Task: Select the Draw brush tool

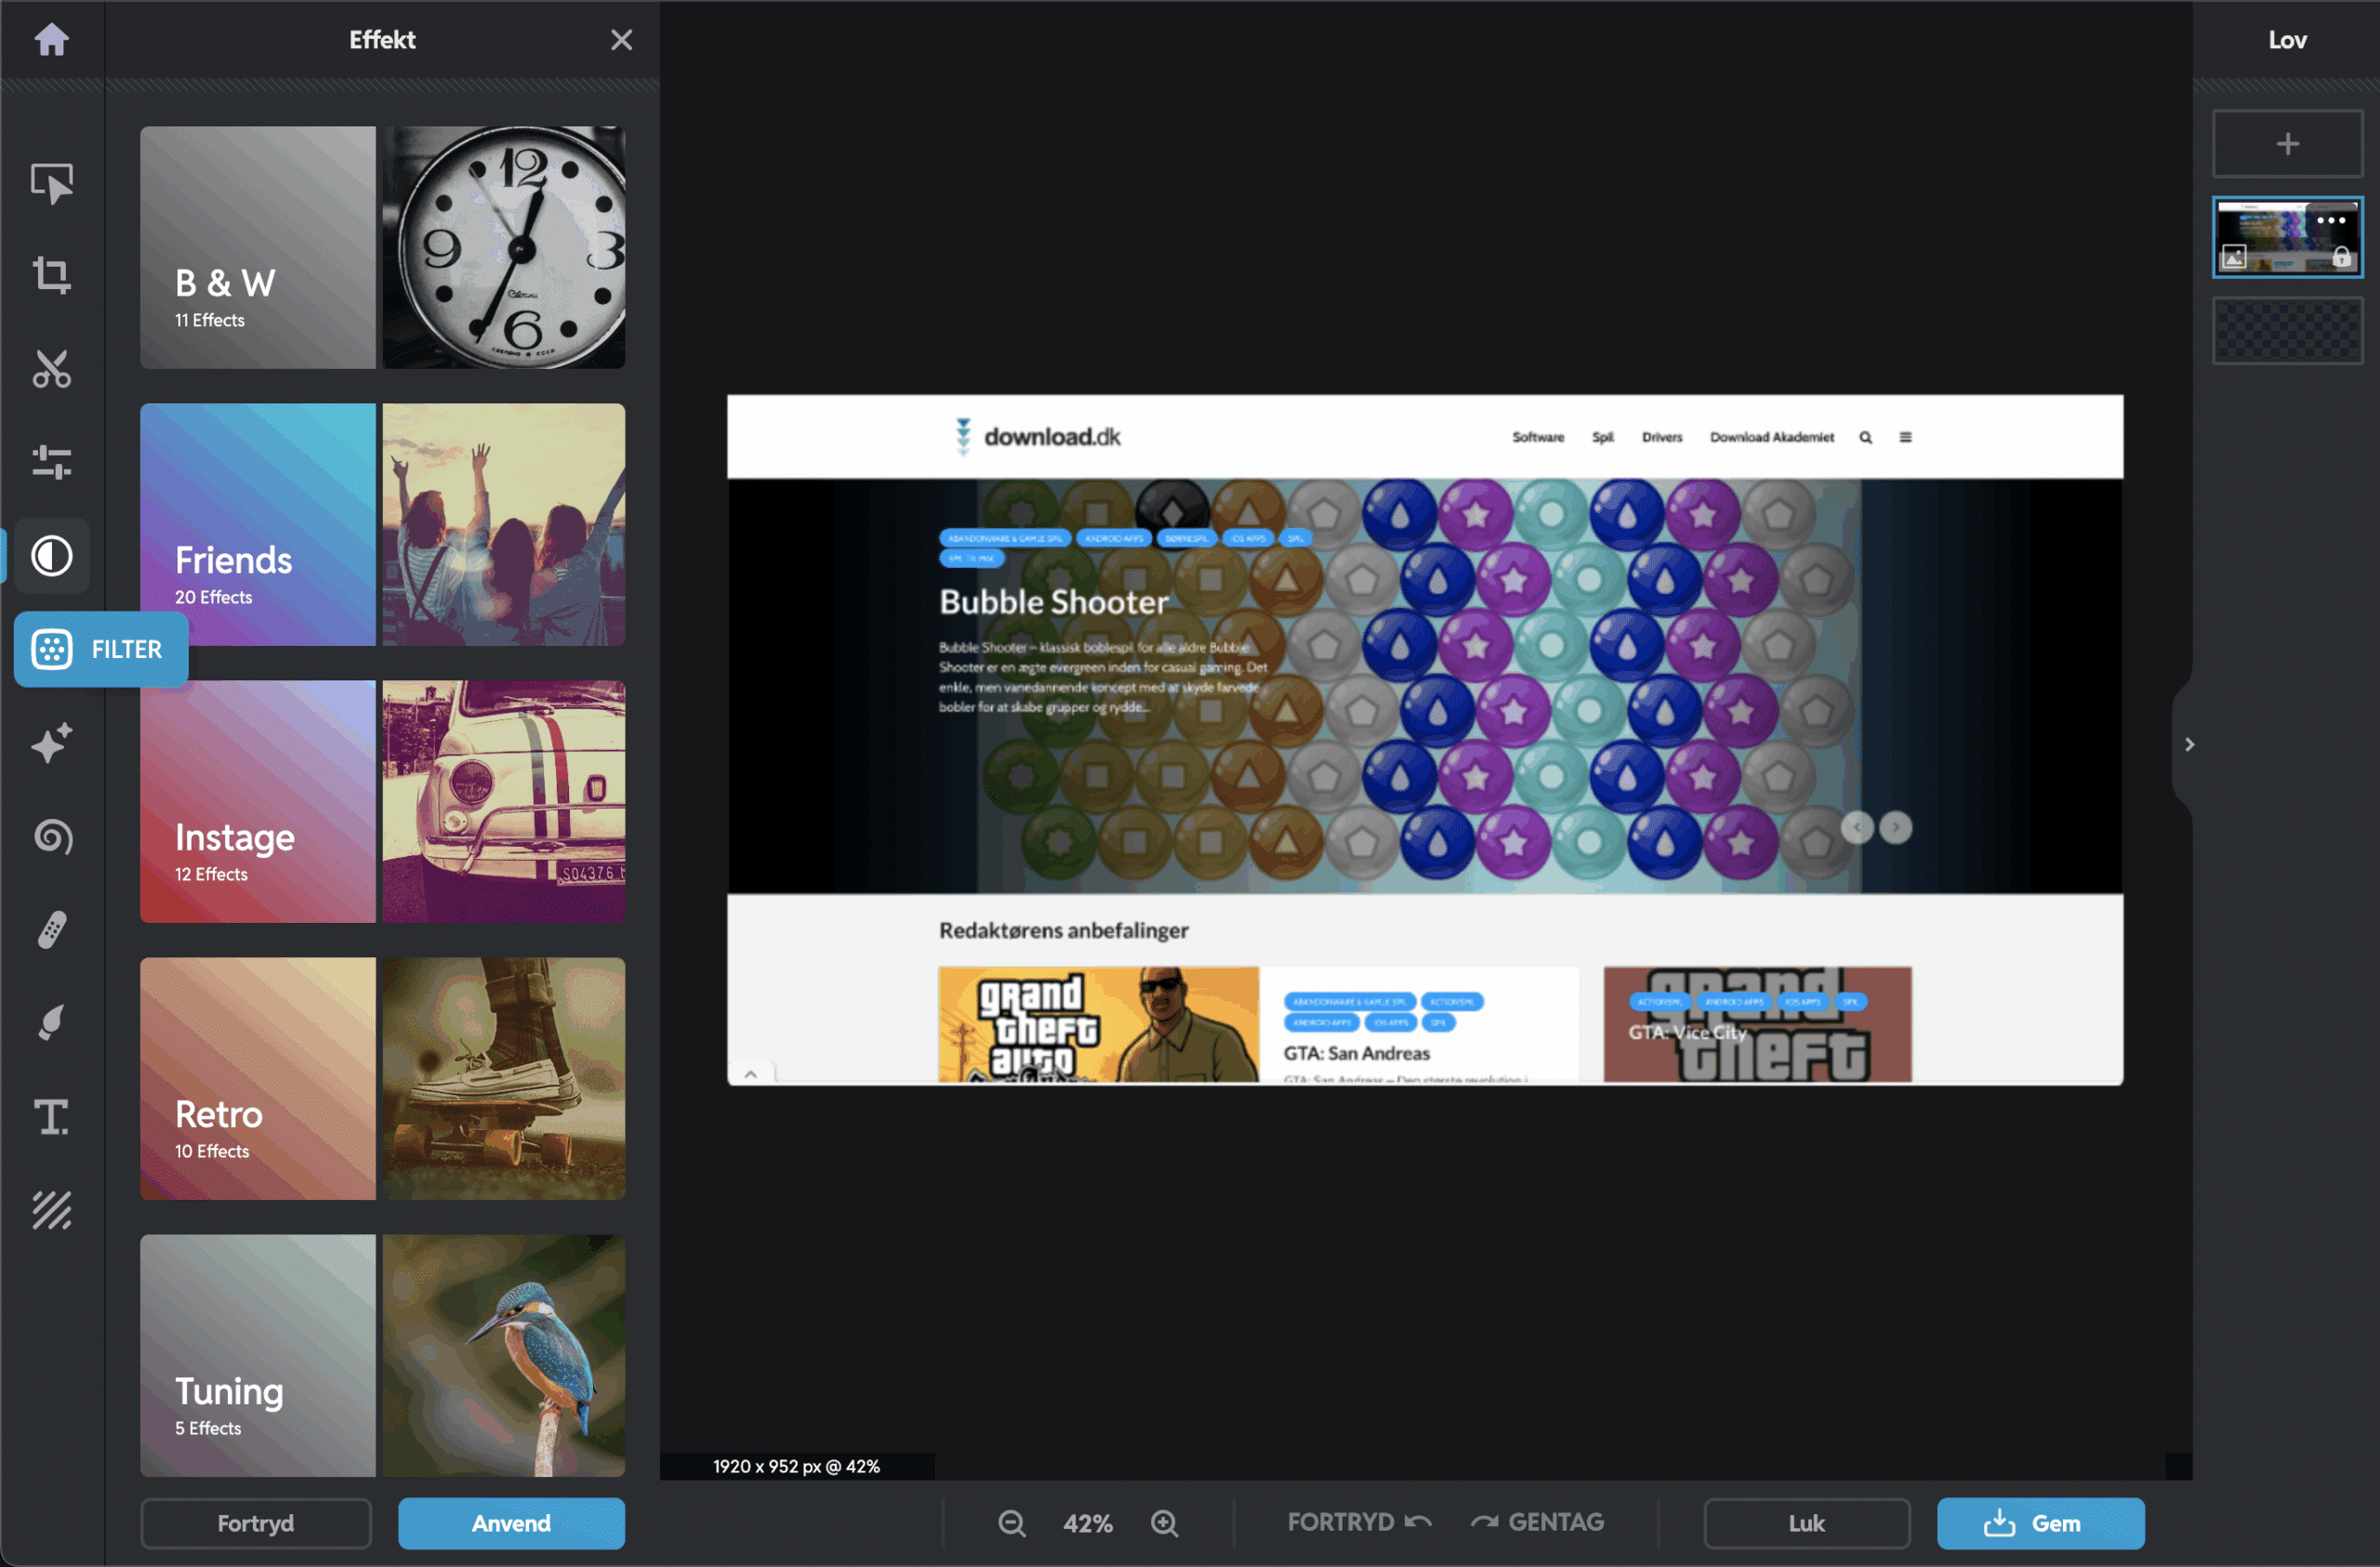Action: [51, 1023]
